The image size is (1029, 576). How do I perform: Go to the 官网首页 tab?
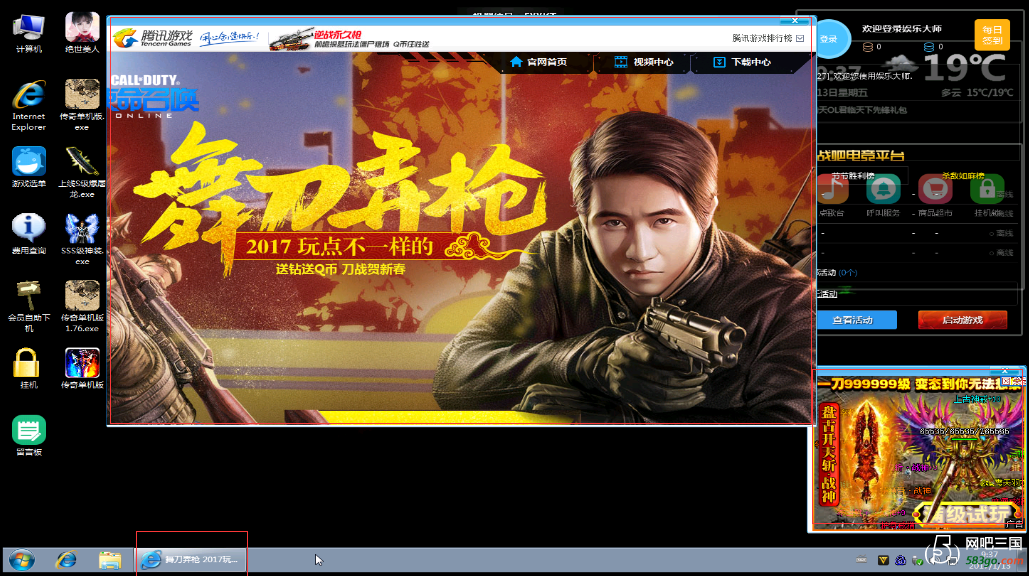[x=538, y=62]
